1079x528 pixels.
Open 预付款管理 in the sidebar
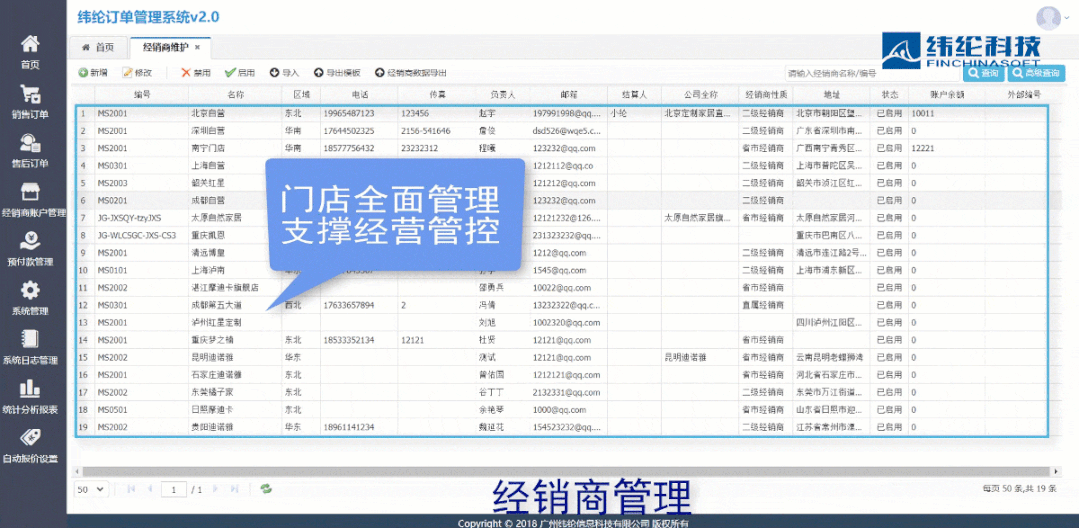click(x=30, y=249)
